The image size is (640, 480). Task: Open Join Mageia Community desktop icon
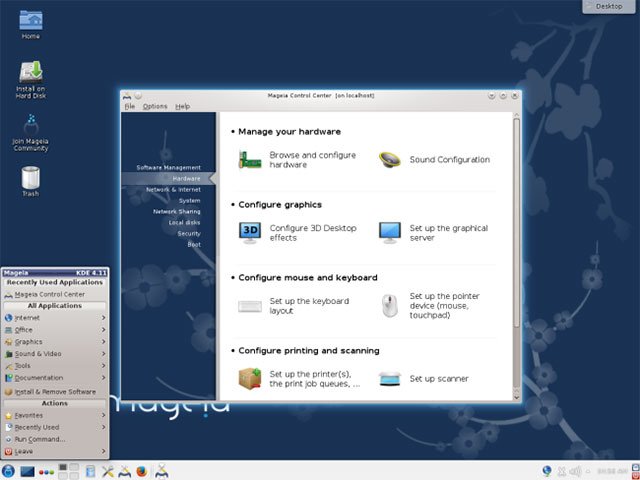31,125
